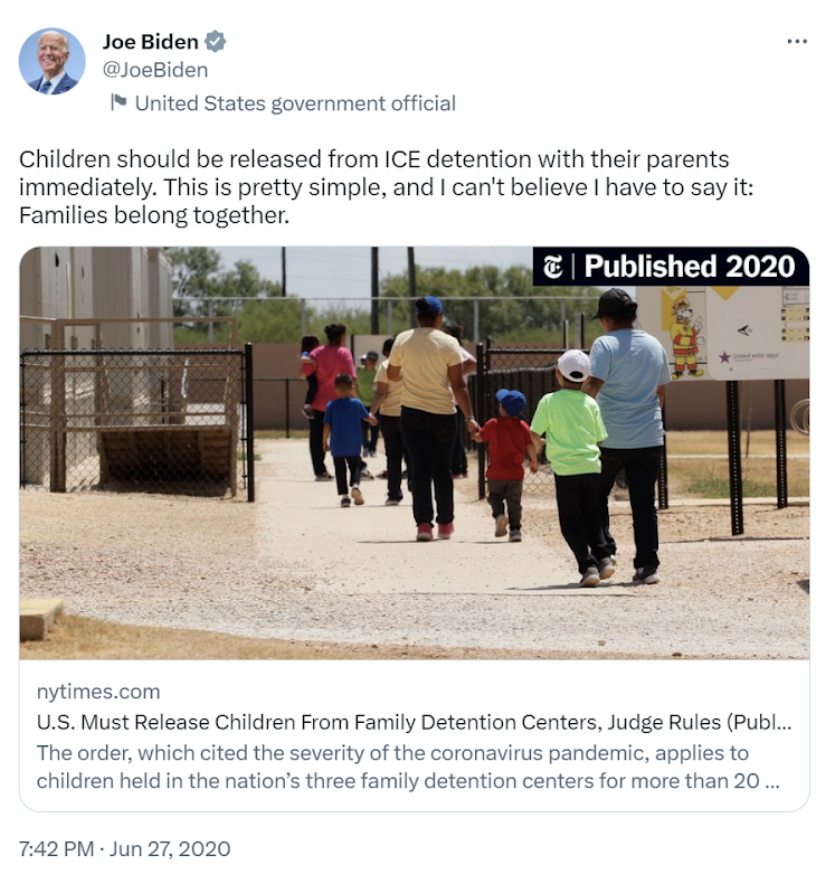The width and height of the screenshot is (832, 872).
Task: Click the Families belong together sentence
Action: tap(154, 215)
